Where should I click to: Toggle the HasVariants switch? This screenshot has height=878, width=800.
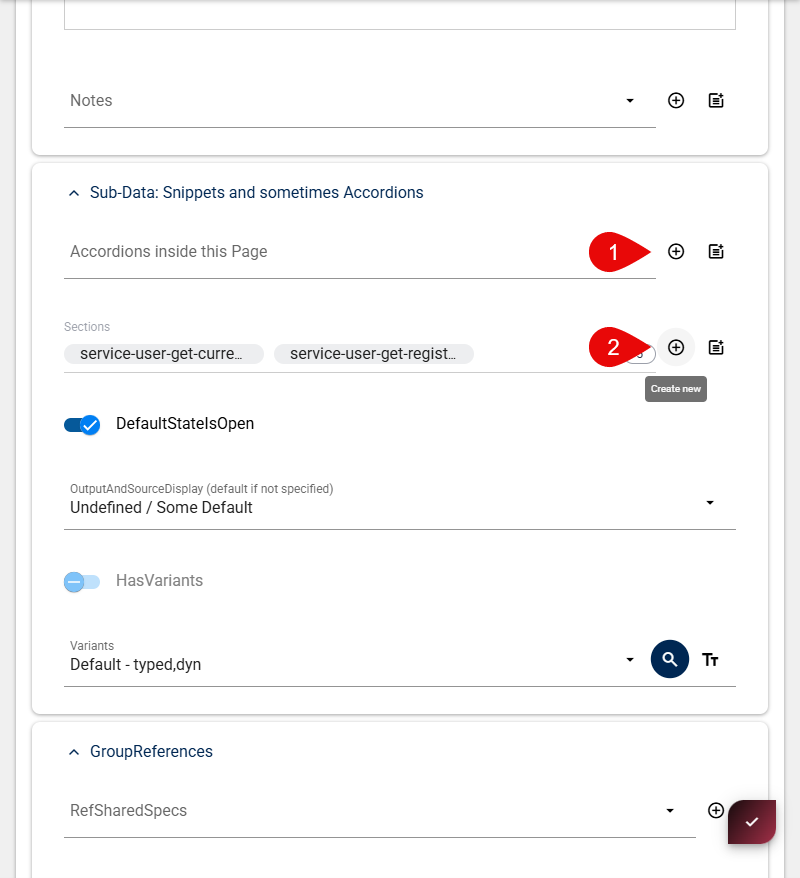(x=82, y=581)
